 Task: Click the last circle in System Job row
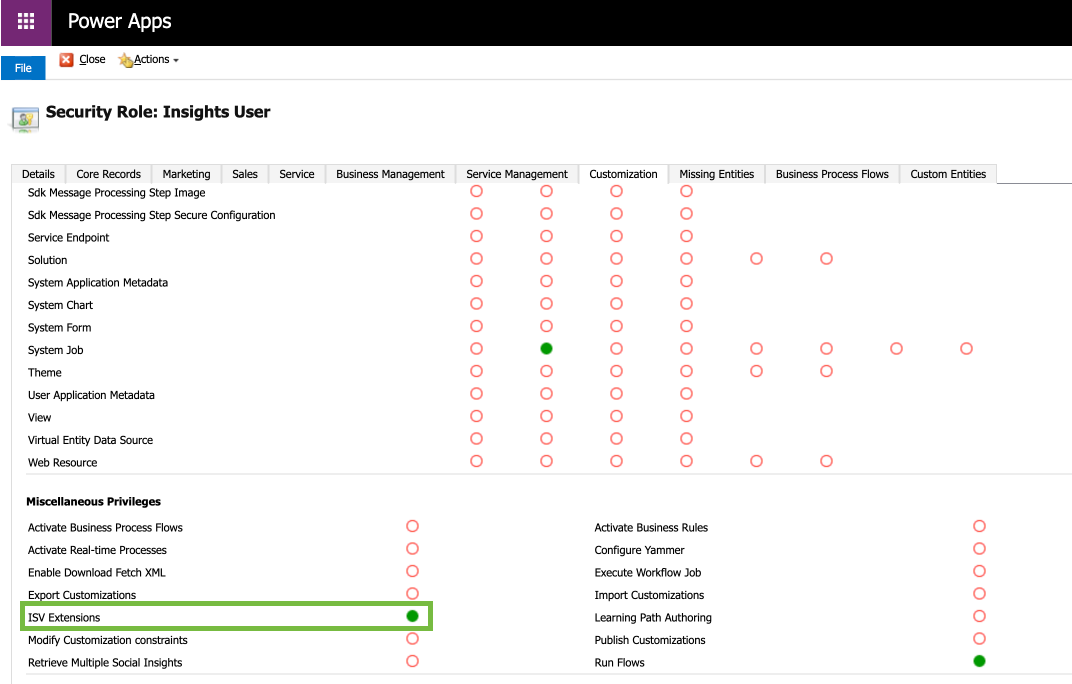pyautogui.click(x=966, y=349)
